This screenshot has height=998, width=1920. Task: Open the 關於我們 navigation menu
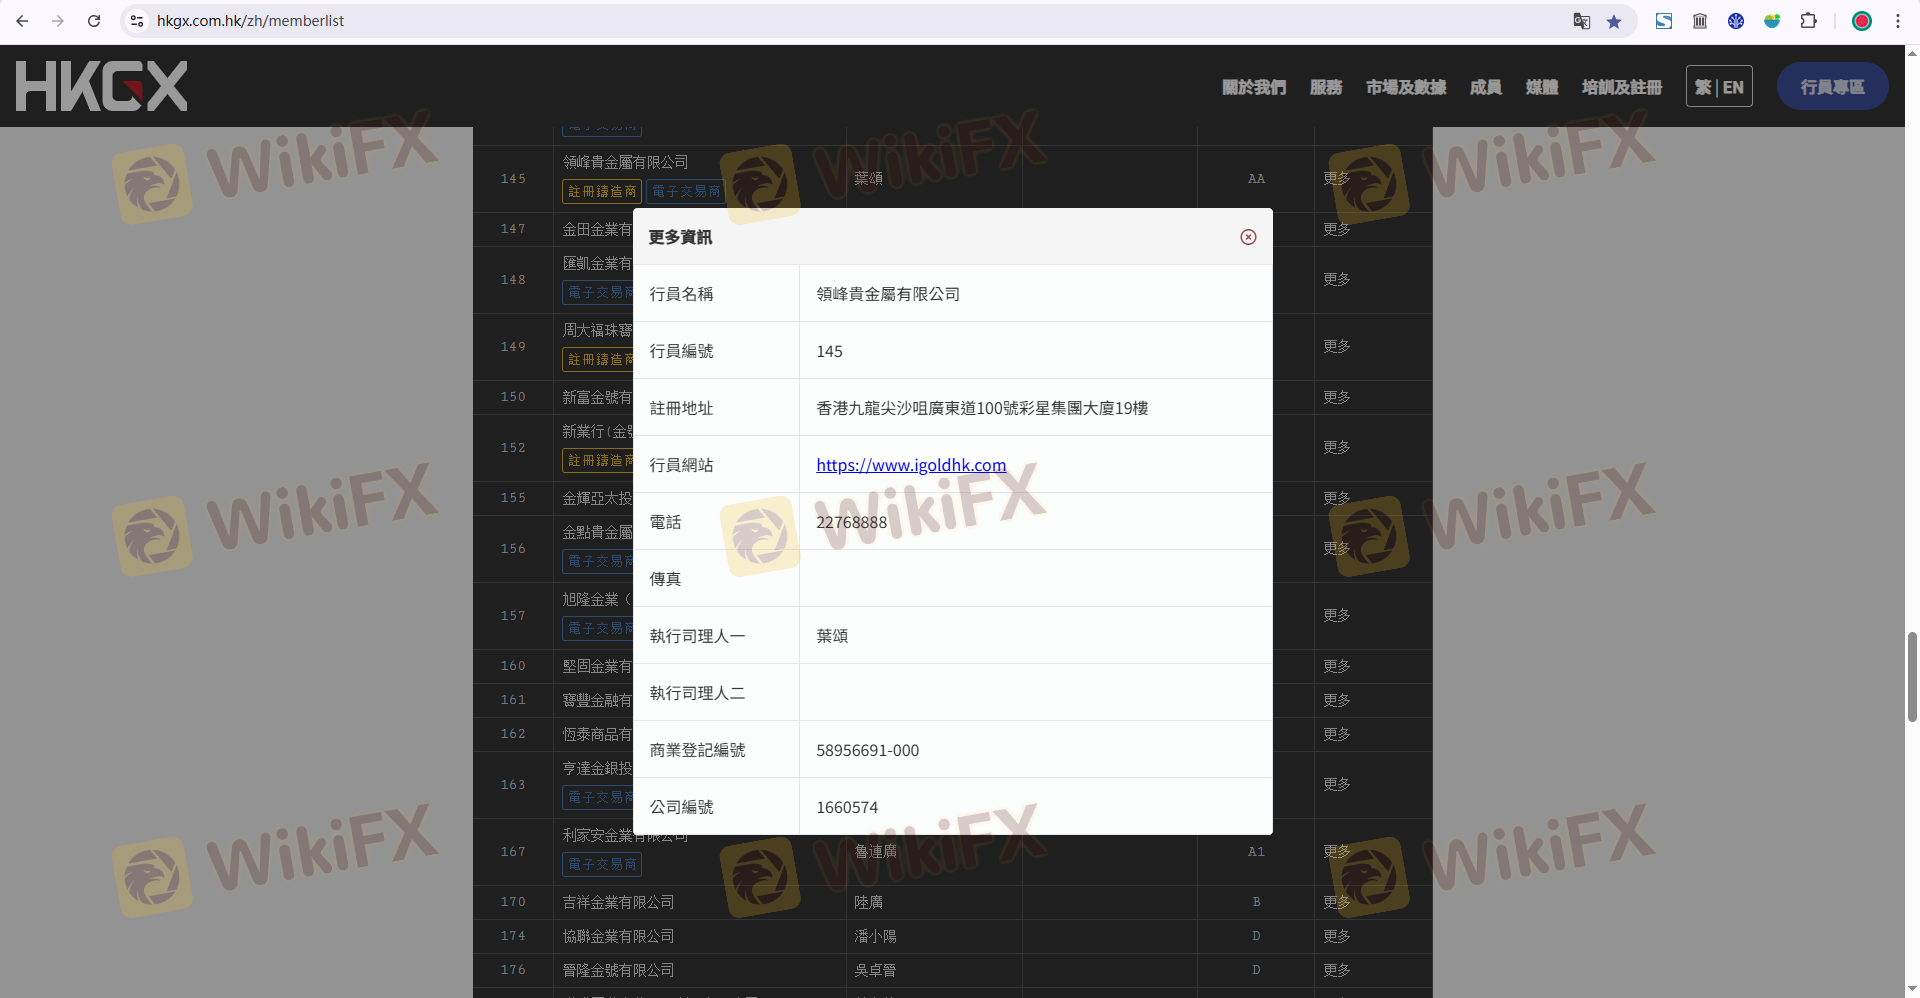[x=1253, y=87]
